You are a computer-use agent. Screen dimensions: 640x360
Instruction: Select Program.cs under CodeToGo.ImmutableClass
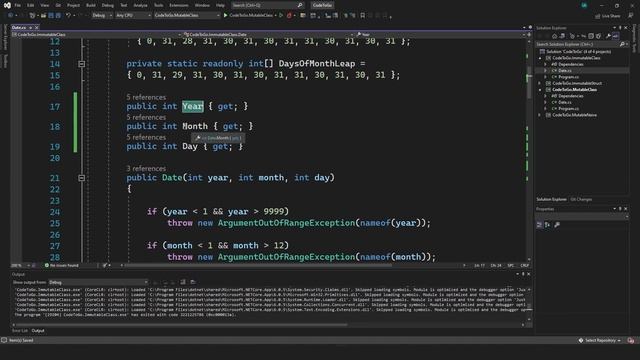568,77
